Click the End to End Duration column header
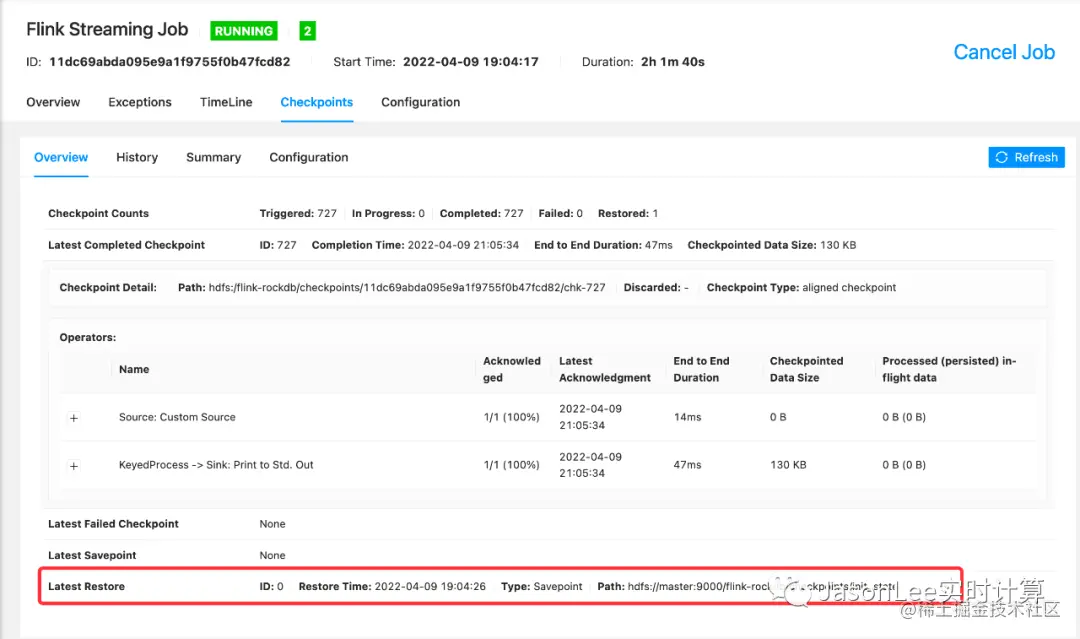 tap(701, 370)
